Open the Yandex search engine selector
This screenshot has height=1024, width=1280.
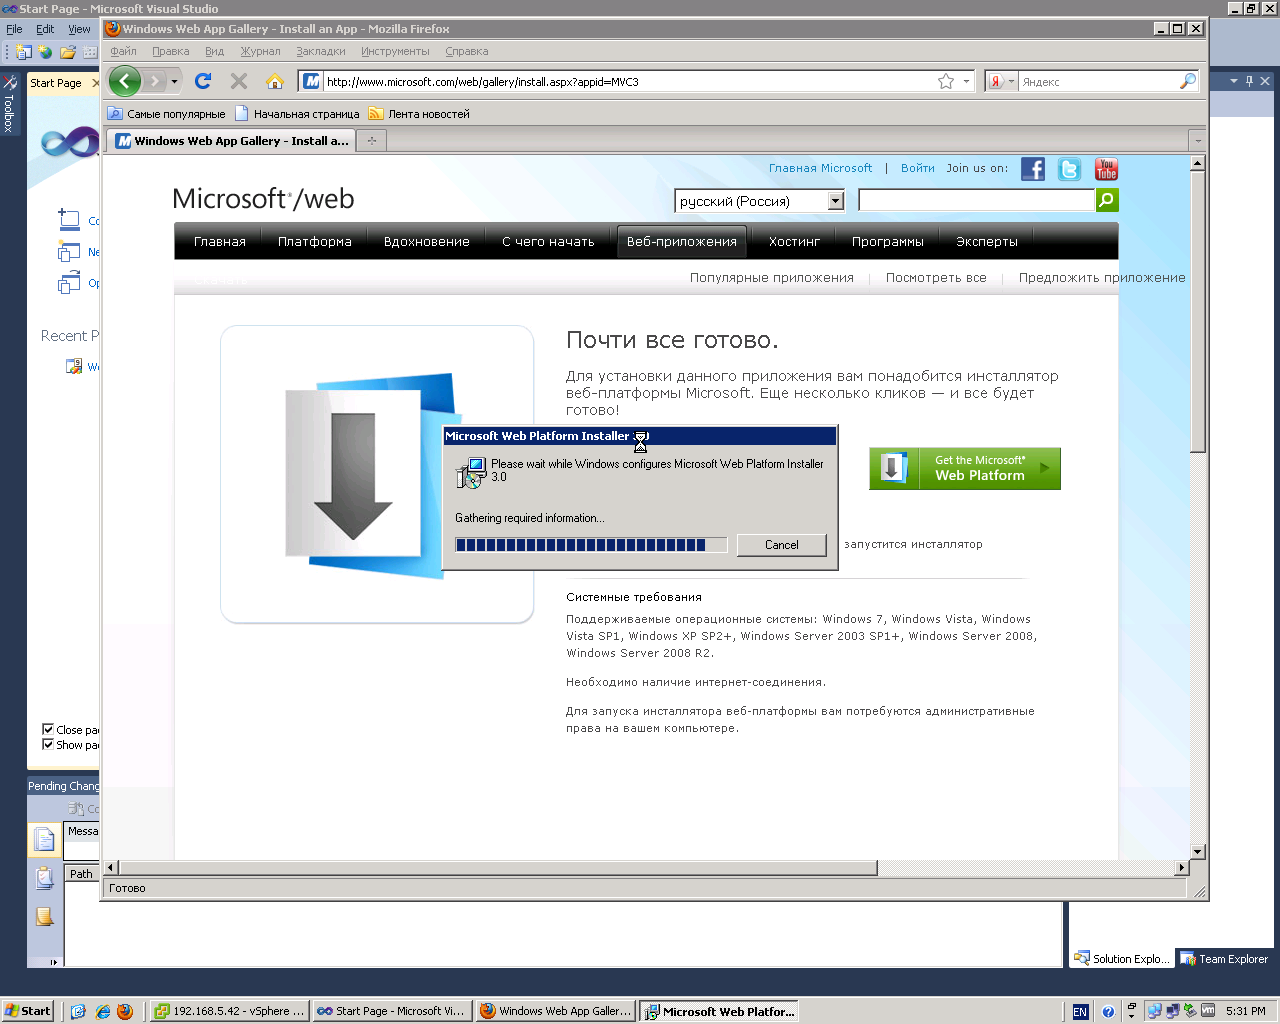pos(1001,81)
